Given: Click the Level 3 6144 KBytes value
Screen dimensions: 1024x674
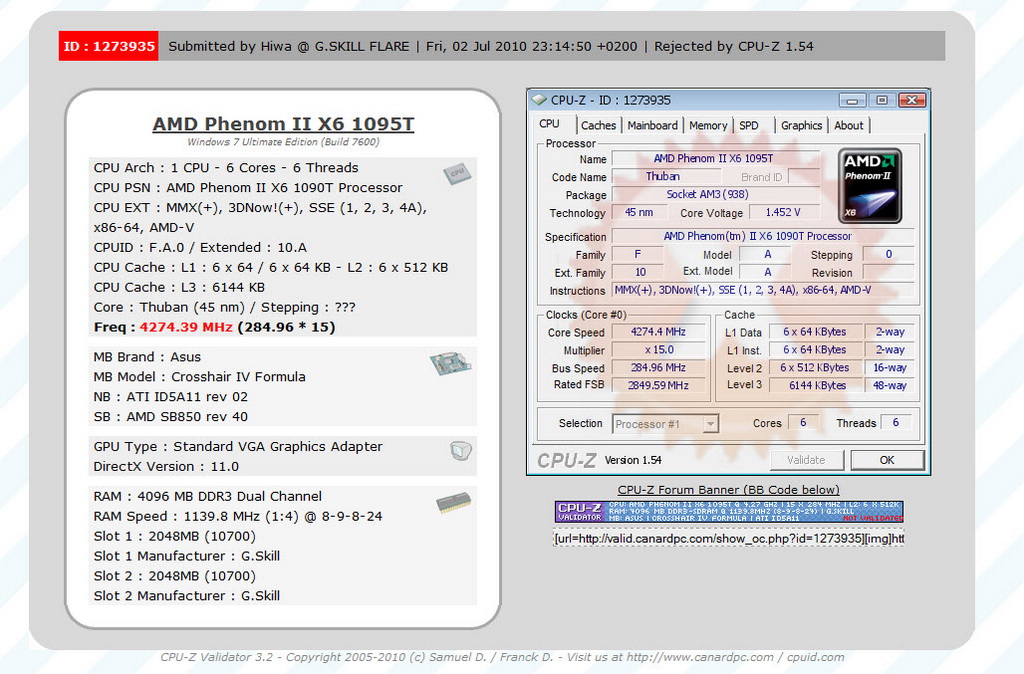Looking at the screenshot, I should pyautogui.click(x=815, y=385).
